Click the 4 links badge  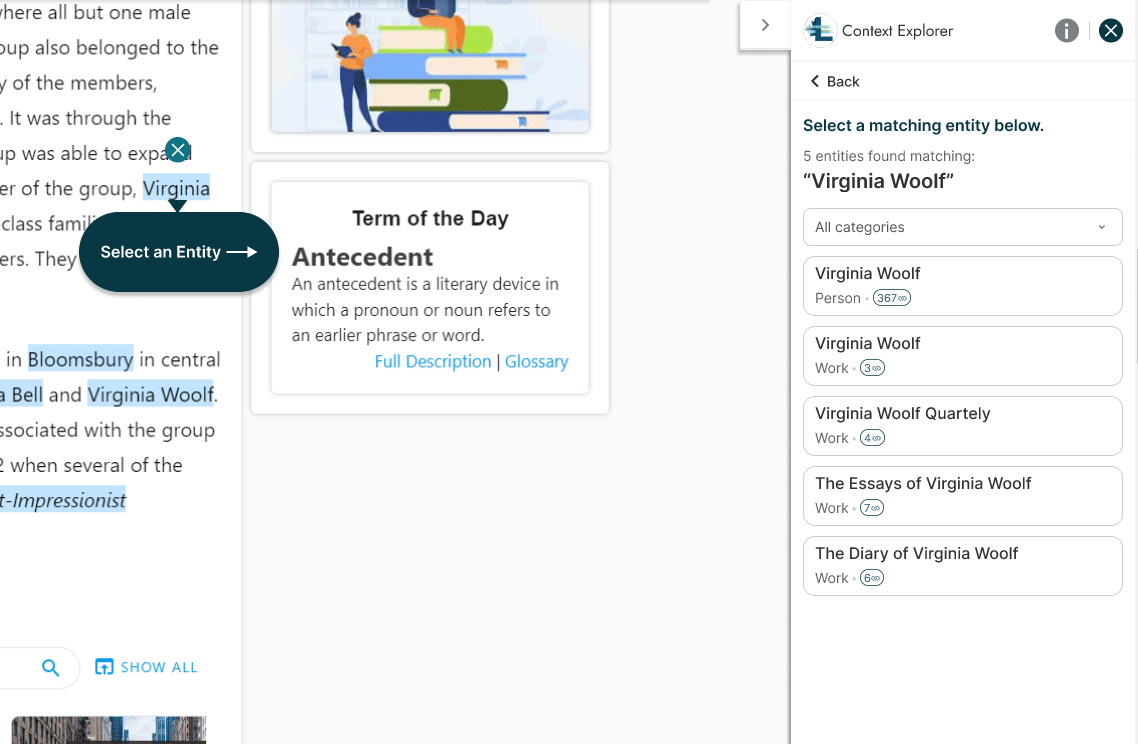coord(872,438)
